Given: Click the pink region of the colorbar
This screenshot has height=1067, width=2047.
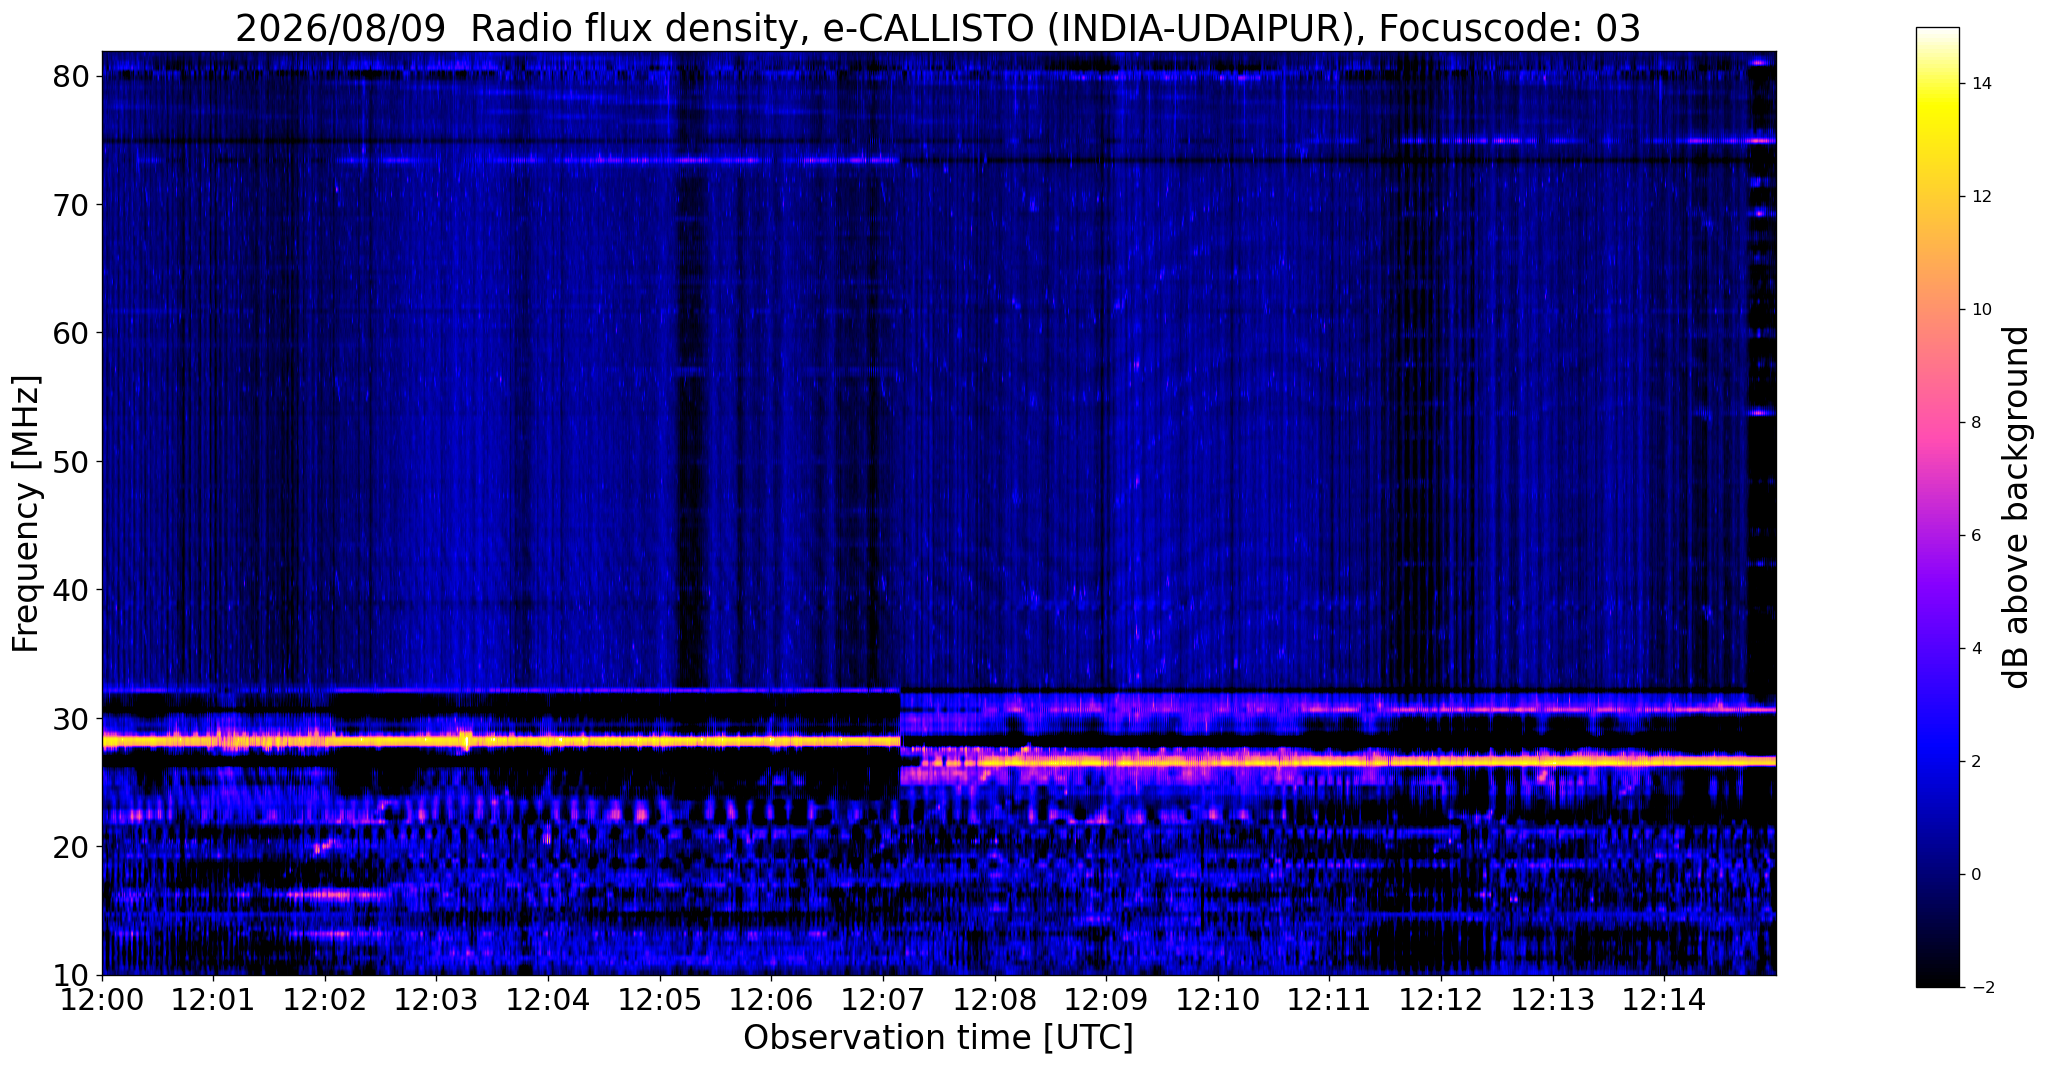Looking at the screenshot, I should (x=1937, y=400).
